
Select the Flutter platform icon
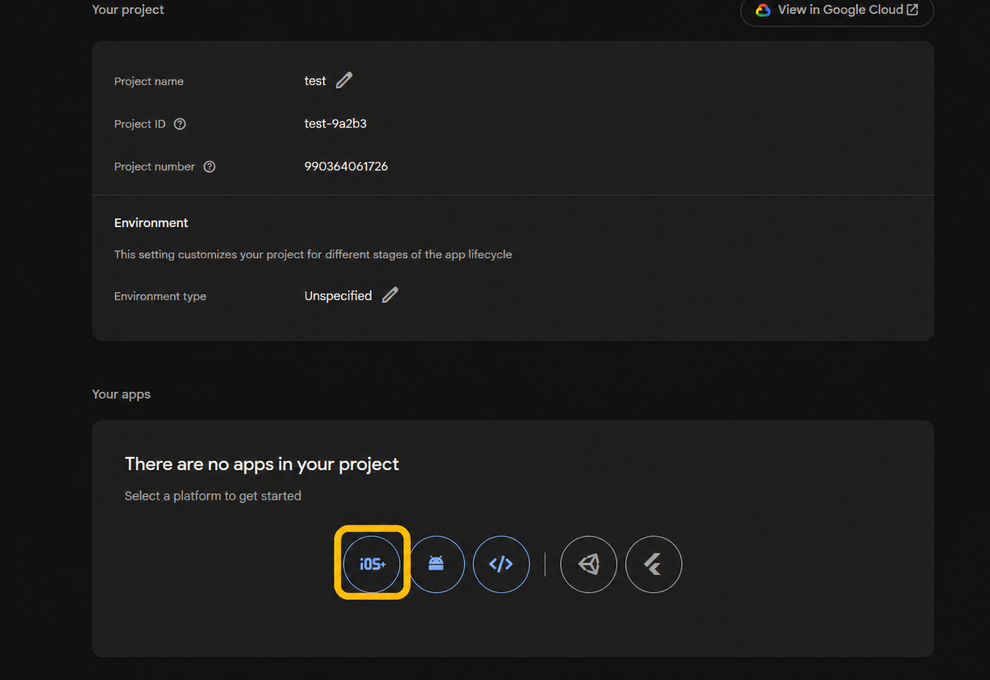[x=653, y=564]
